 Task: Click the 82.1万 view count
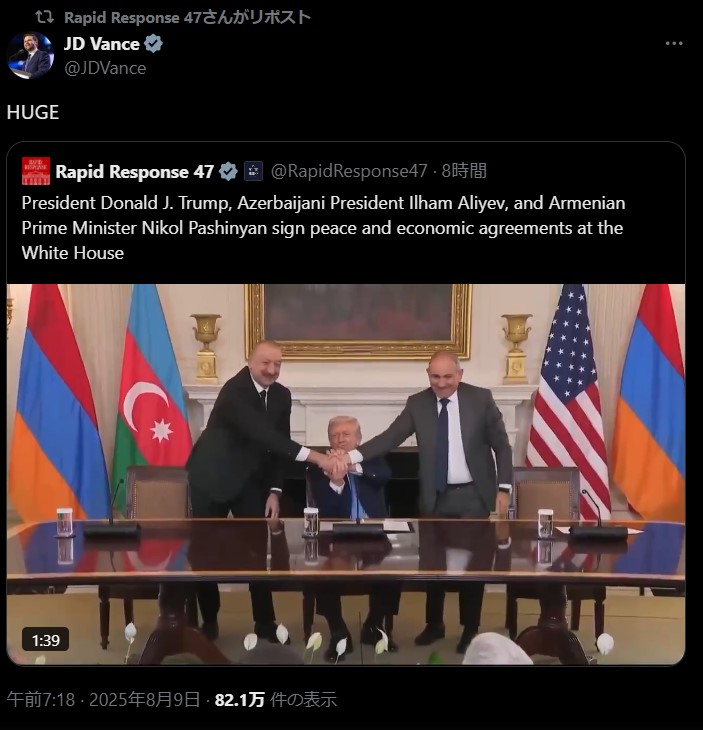[x=239, y=699]
